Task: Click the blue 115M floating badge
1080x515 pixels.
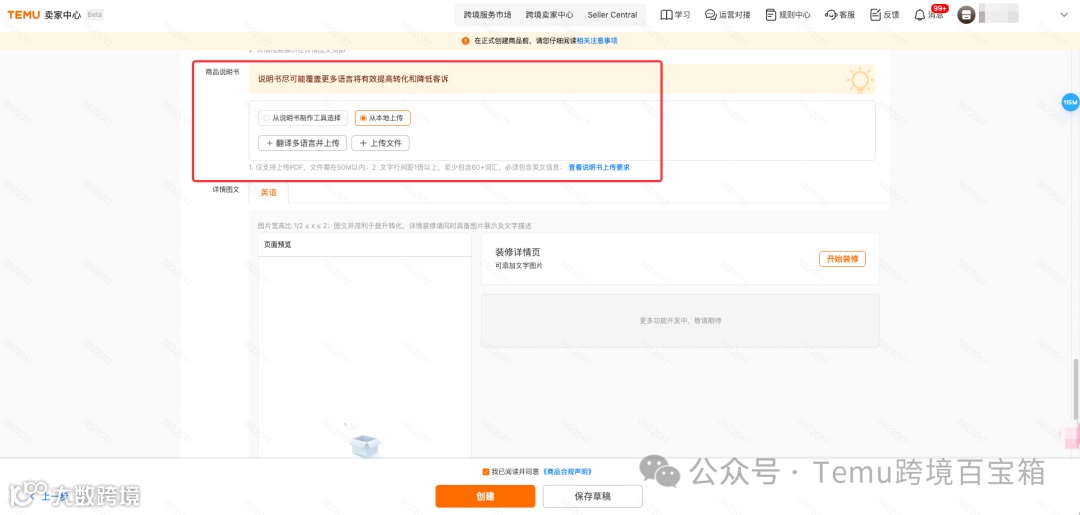Action: coord(1070,102)
